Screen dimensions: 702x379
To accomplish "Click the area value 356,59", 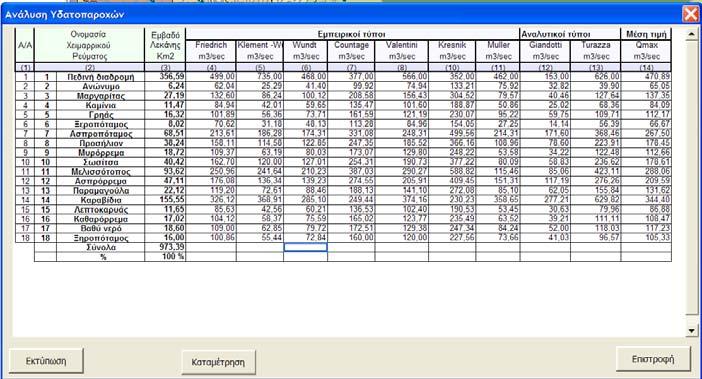I will pyautogui.click(x=172, y=77).
